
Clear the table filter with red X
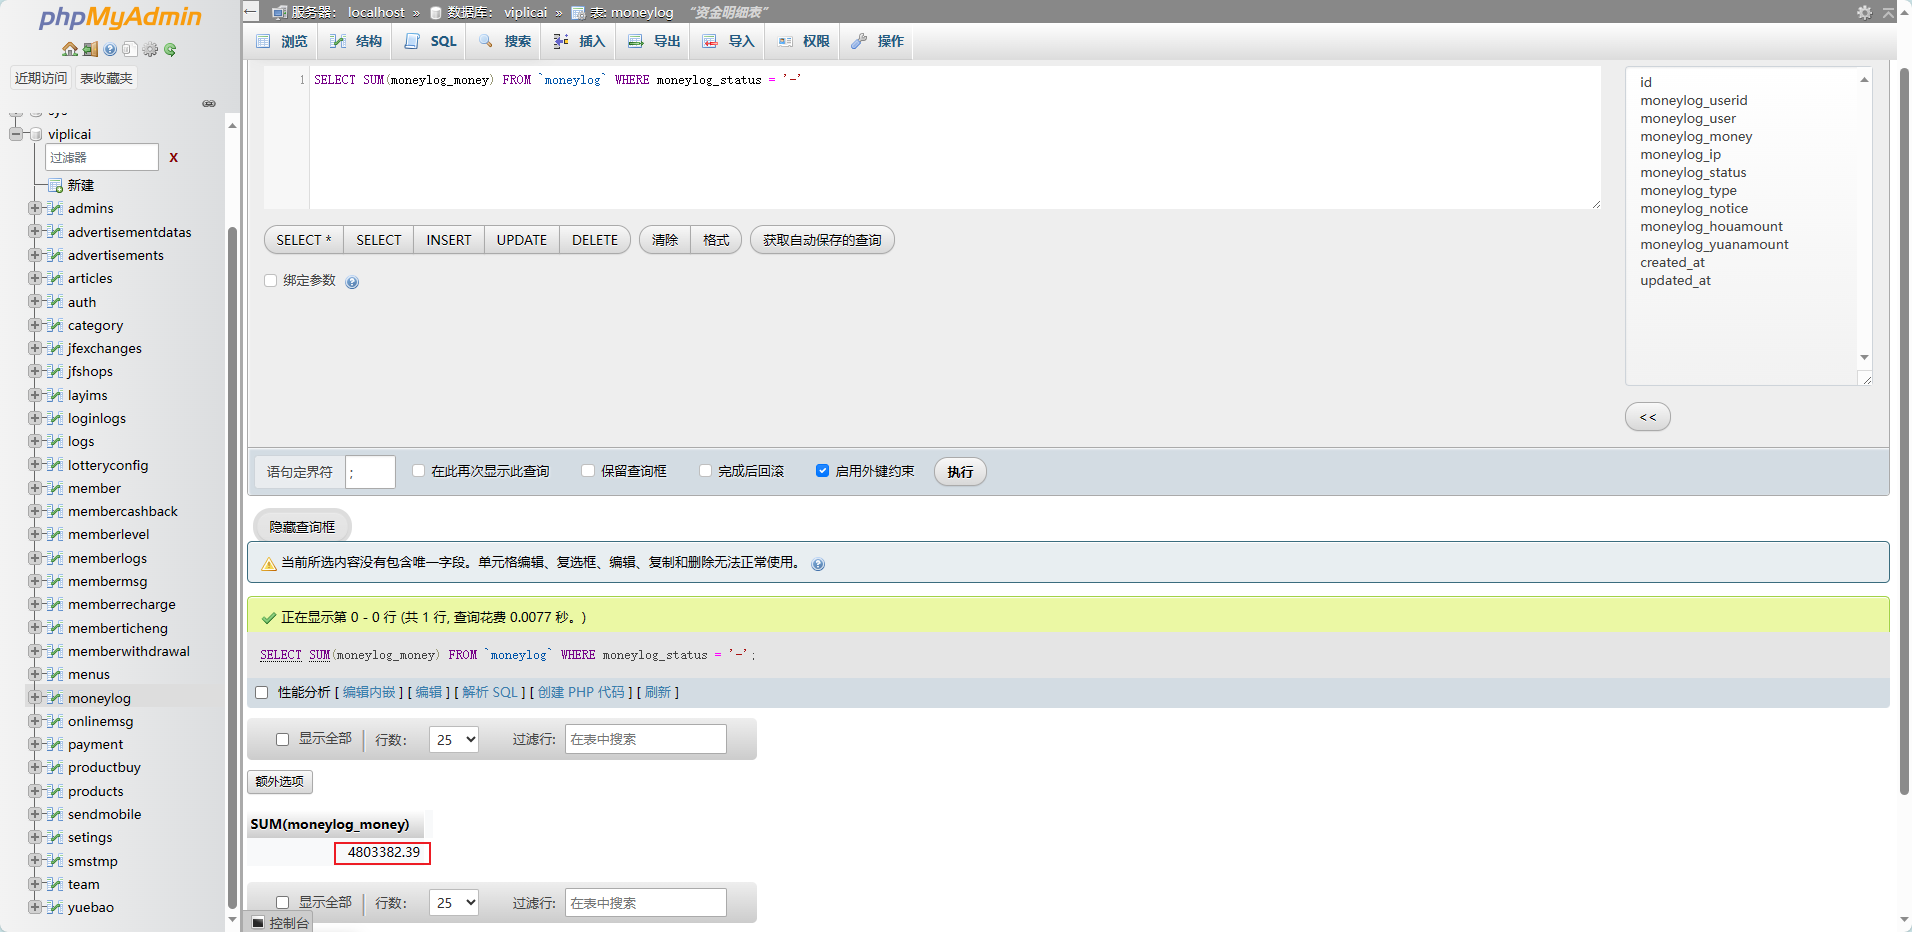point(174,158)
